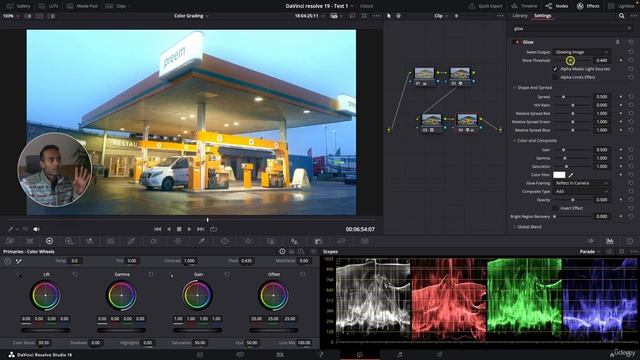
Task: Open the Tracker palette icon
Action: click(x=248, y=241)
